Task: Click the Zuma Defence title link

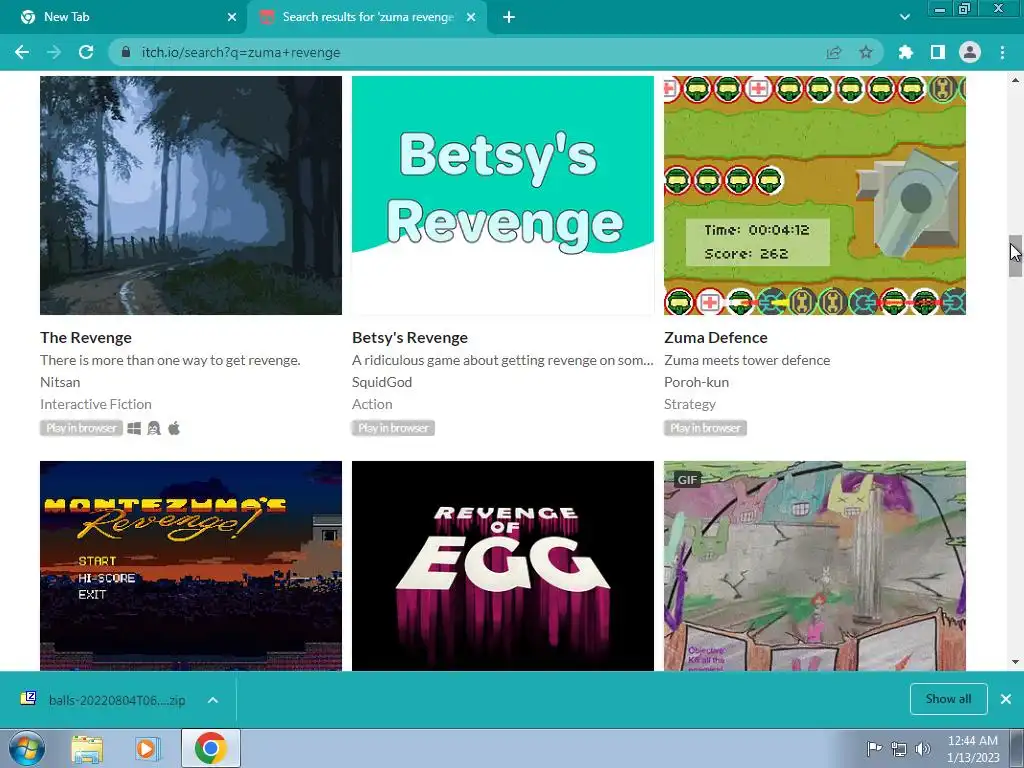Action: [x=716, y=338]
